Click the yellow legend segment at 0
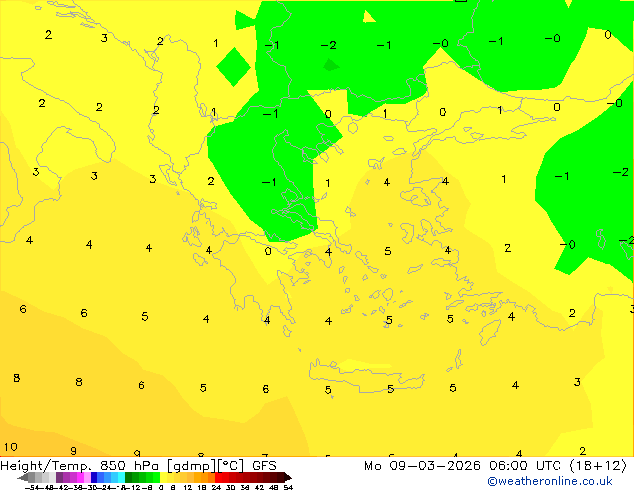The height and width of the screenshot is (490, 634). click(163, 477)
